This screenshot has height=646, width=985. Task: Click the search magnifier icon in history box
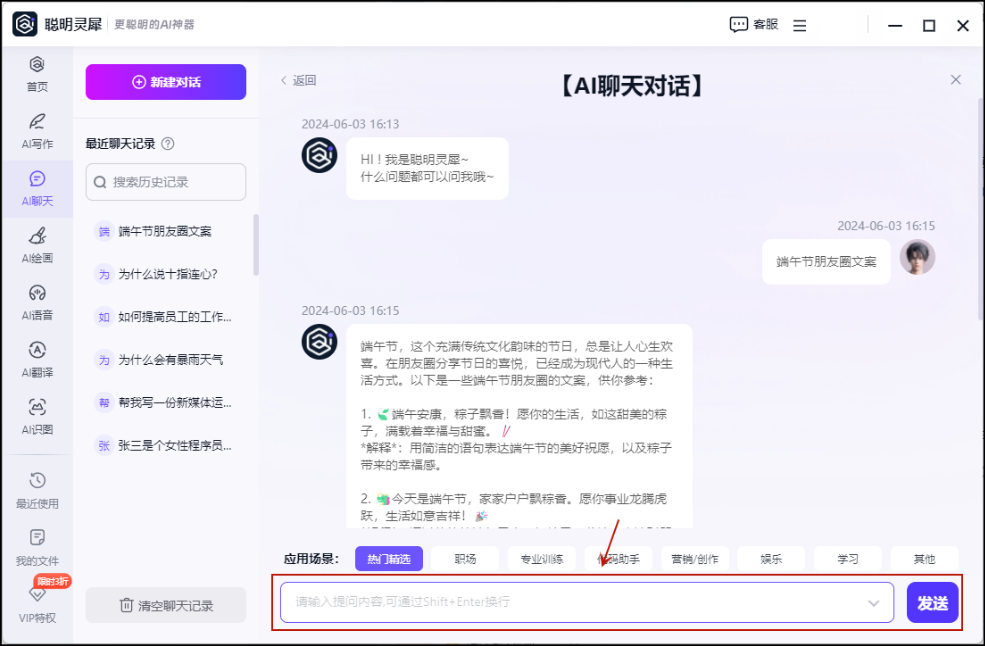99,182
